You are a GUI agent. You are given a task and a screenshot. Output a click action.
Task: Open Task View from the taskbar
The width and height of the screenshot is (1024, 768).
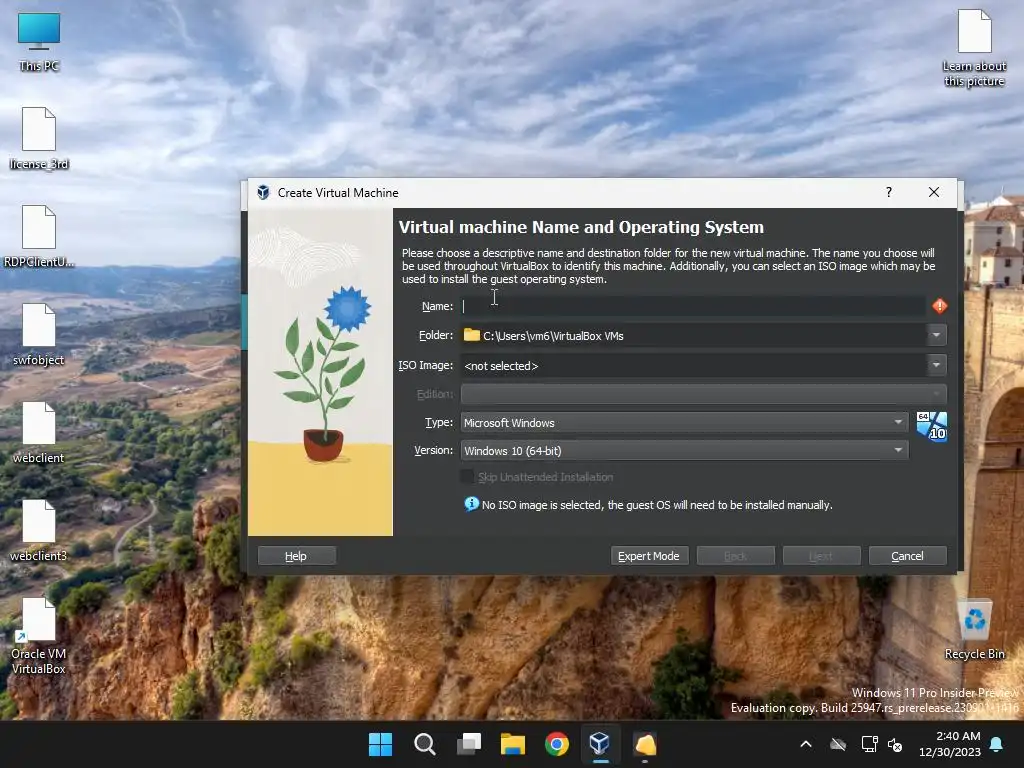click(x=469, y=744)
